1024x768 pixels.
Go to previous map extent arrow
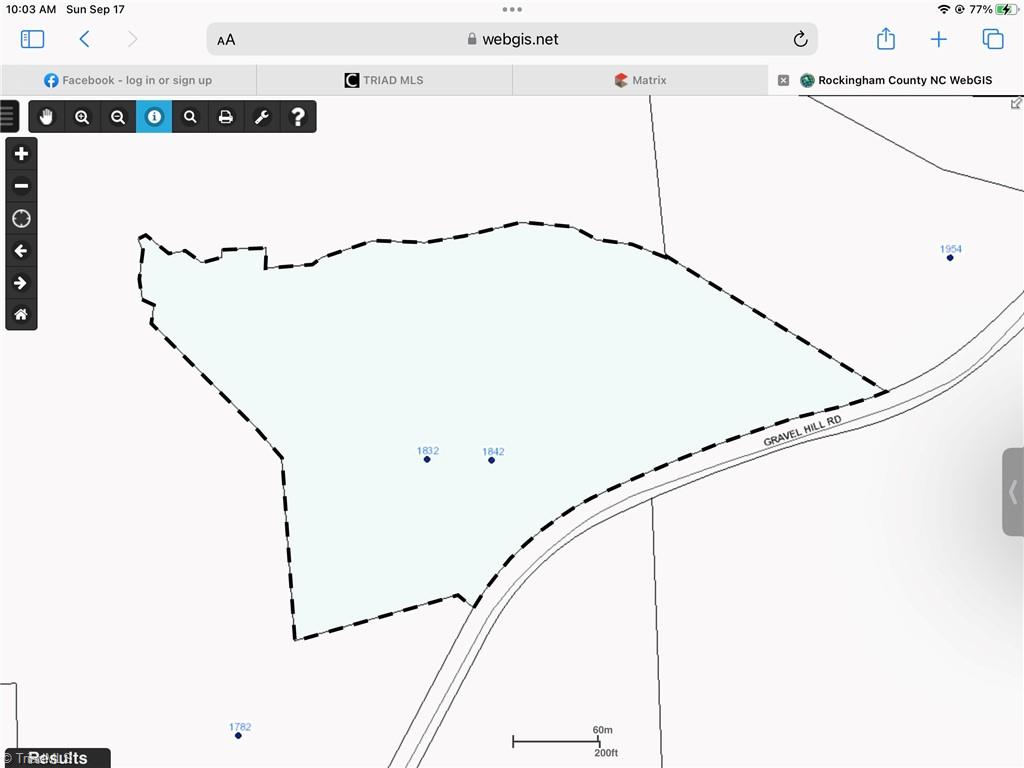21,251
